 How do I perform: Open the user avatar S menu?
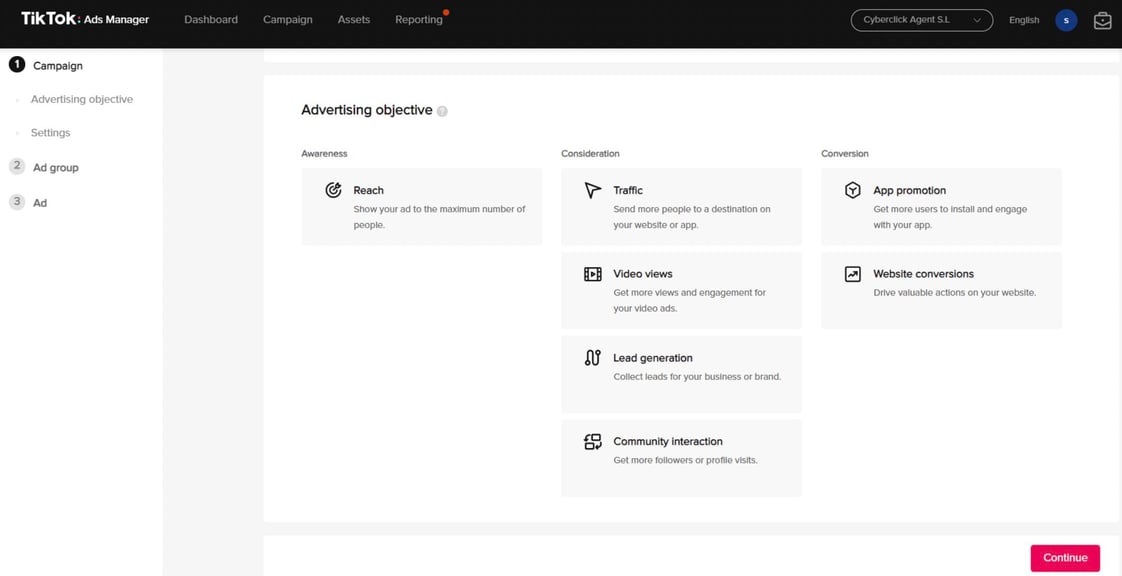pos(1066,21)
